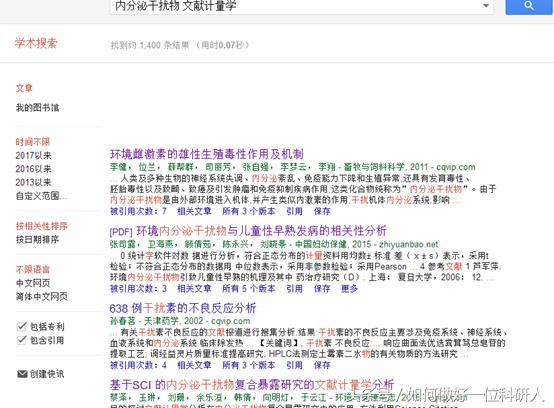The width and height of the screenshot is (554, 408).
Task: Click 相关文章 under the 干扰素 result
Action: [194, 365]
